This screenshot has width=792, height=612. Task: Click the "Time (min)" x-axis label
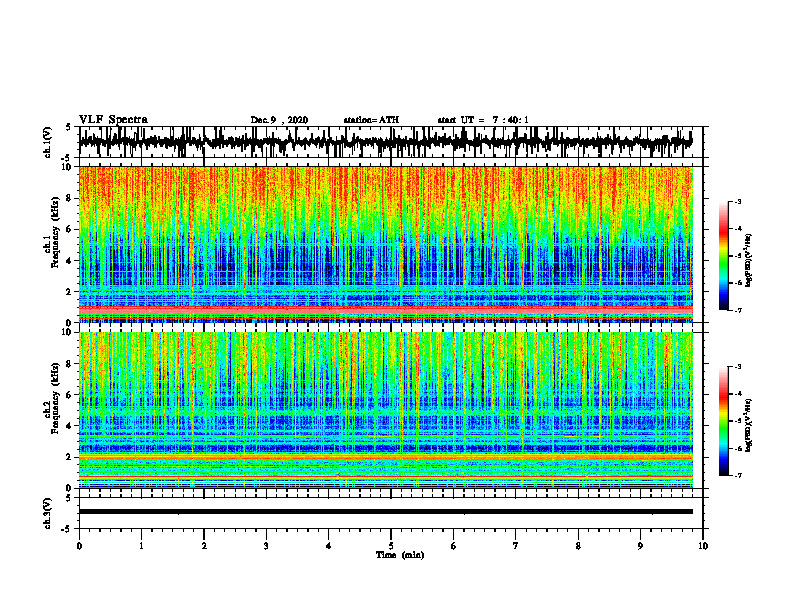click(400, 555)
